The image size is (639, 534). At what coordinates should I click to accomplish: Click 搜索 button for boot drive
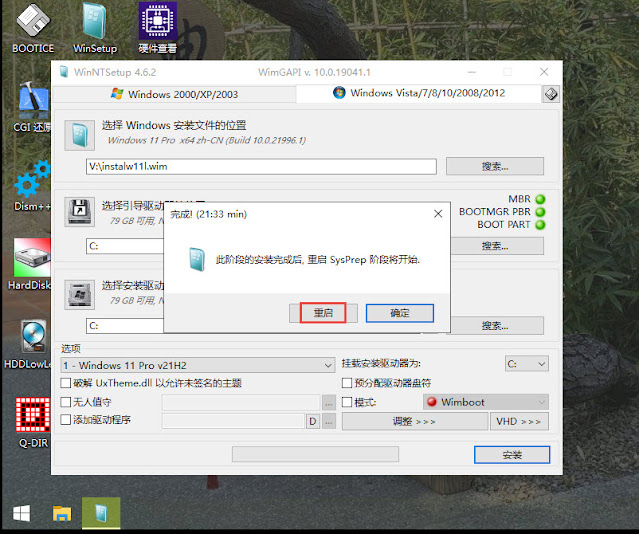[497, 246]
